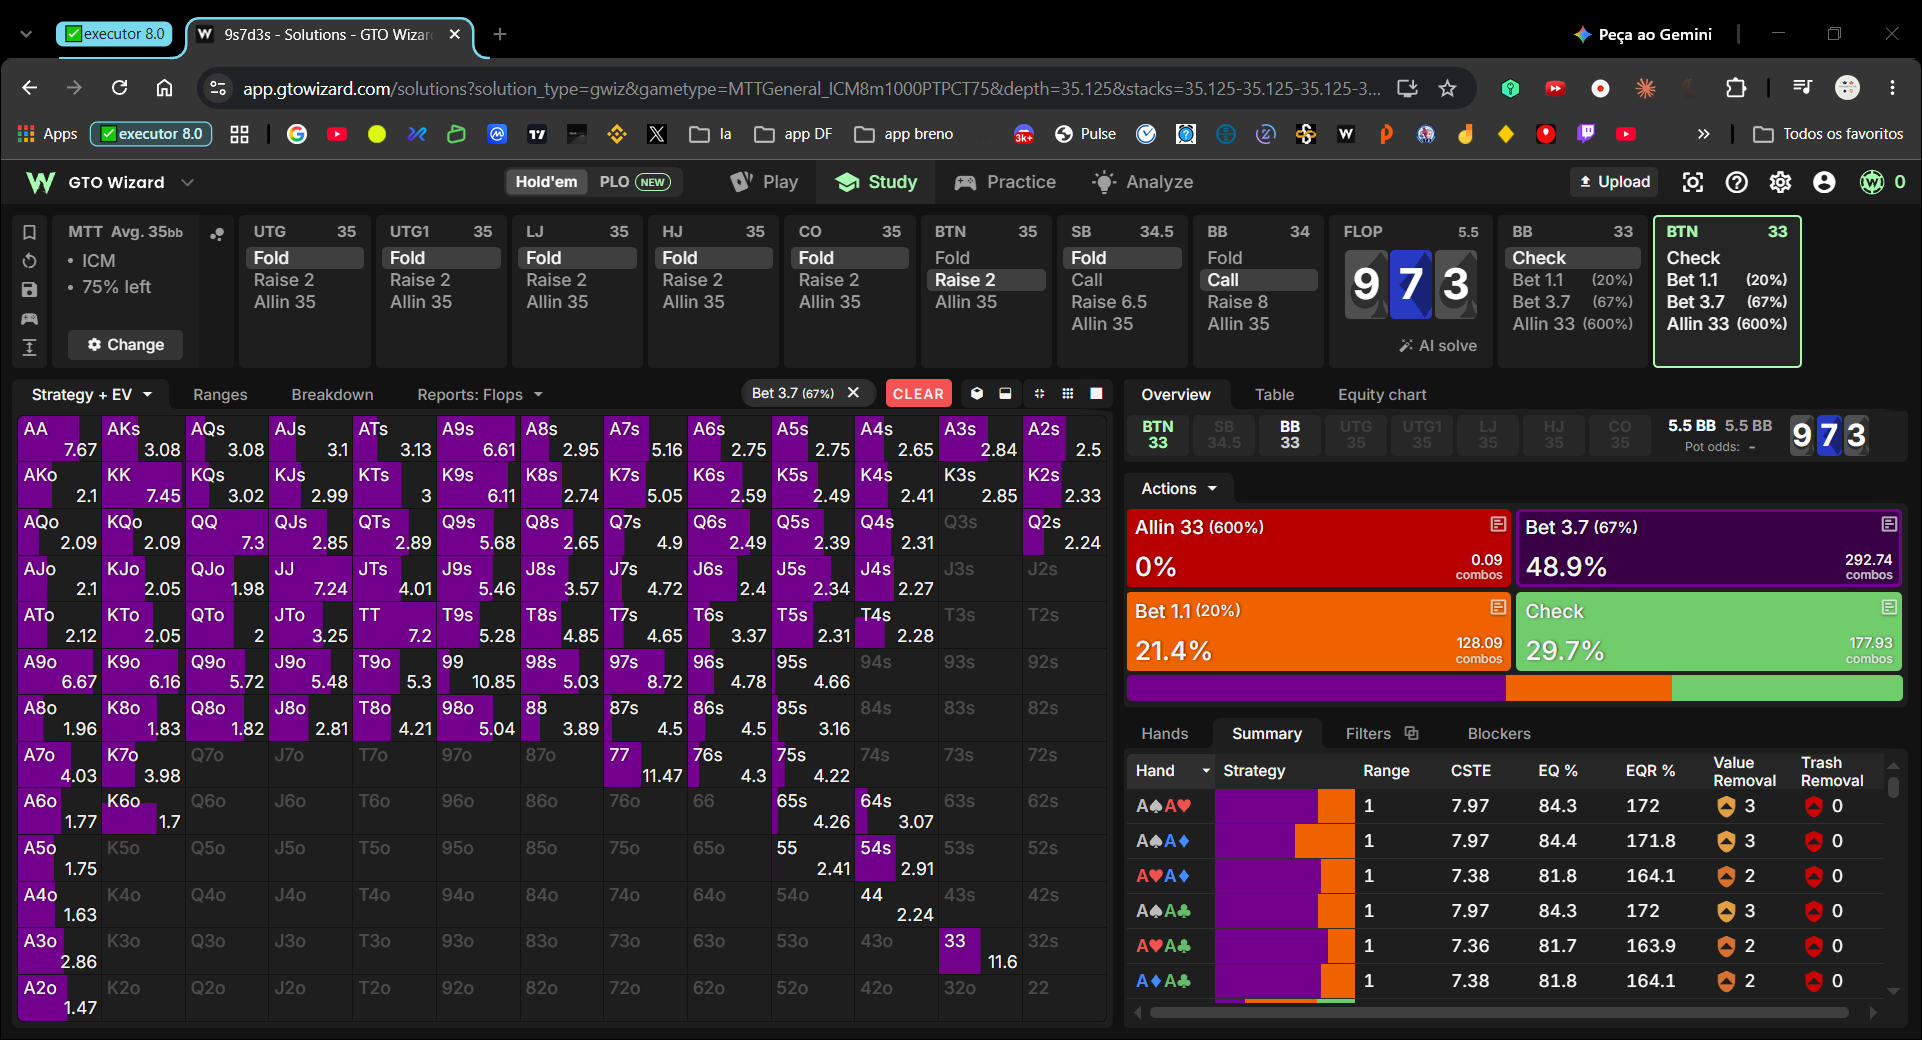The height and width of the screenshot is (1040, 1922).
Task: Expand the GTO Wizard logo dropdown chevron
Action: [x=187, y=182]
